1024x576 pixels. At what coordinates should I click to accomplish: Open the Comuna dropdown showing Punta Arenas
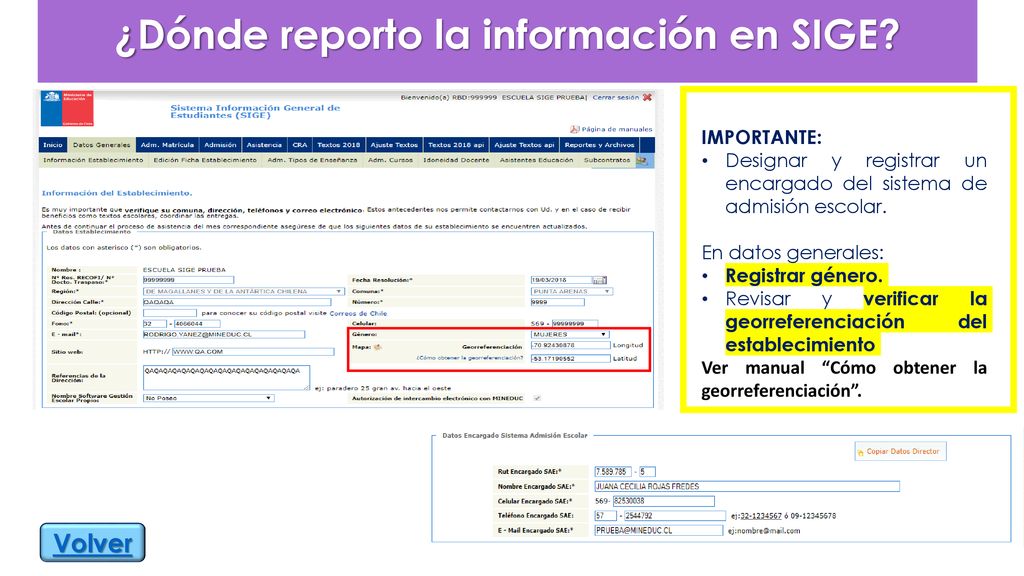(x=571, y=291)
